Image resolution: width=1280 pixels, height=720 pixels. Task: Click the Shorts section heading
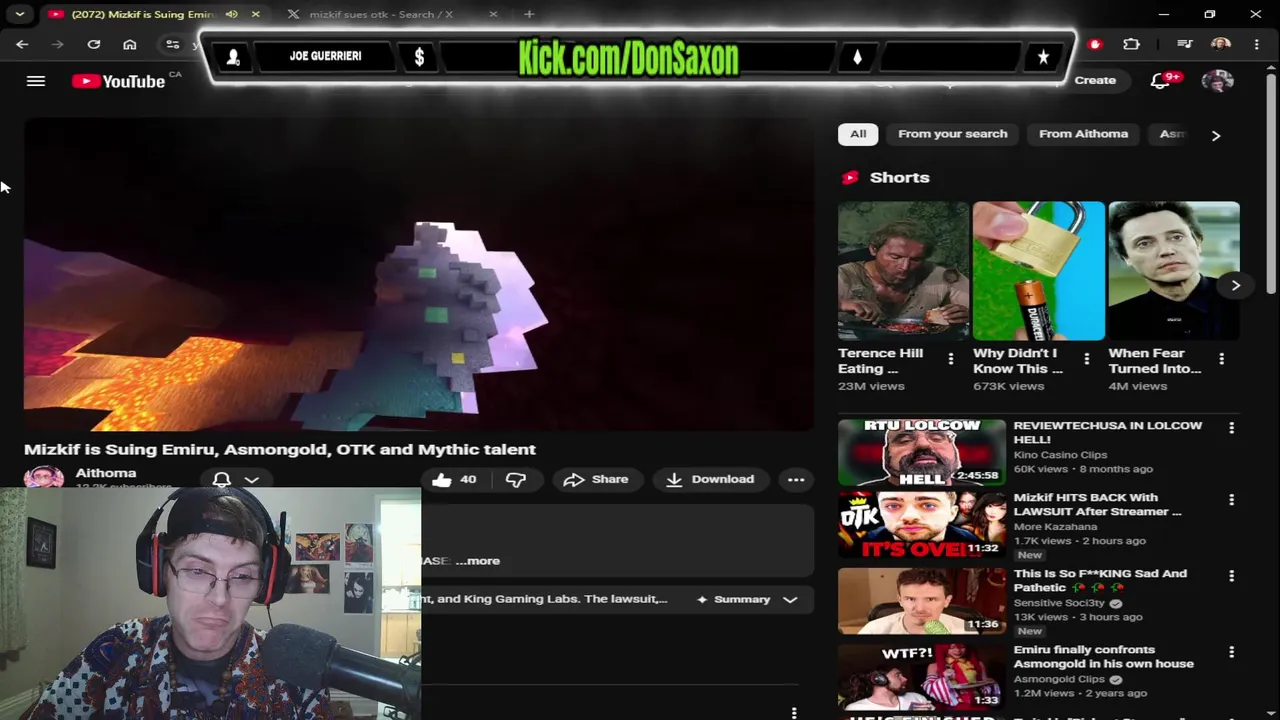(x=899, y=177)
